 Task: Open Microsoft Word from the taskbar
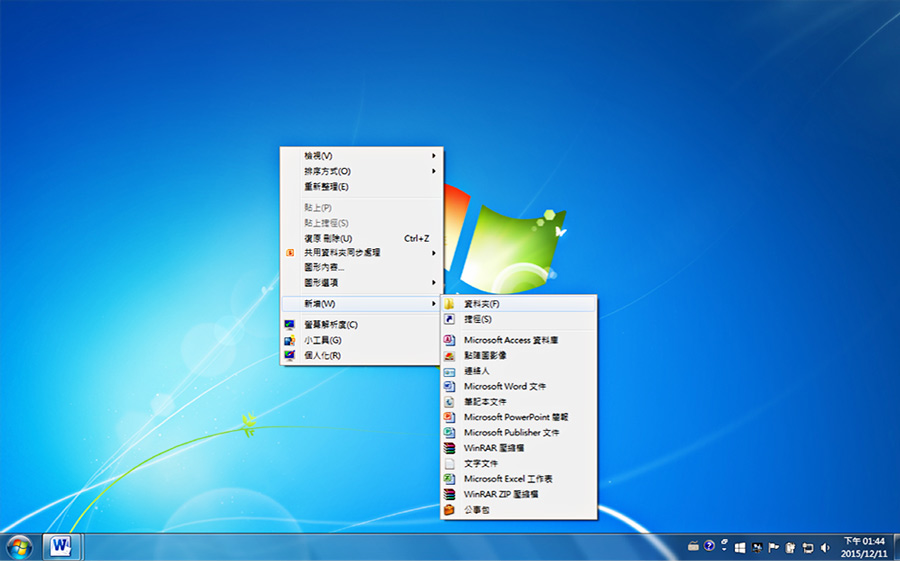click(x=62, y=547)
